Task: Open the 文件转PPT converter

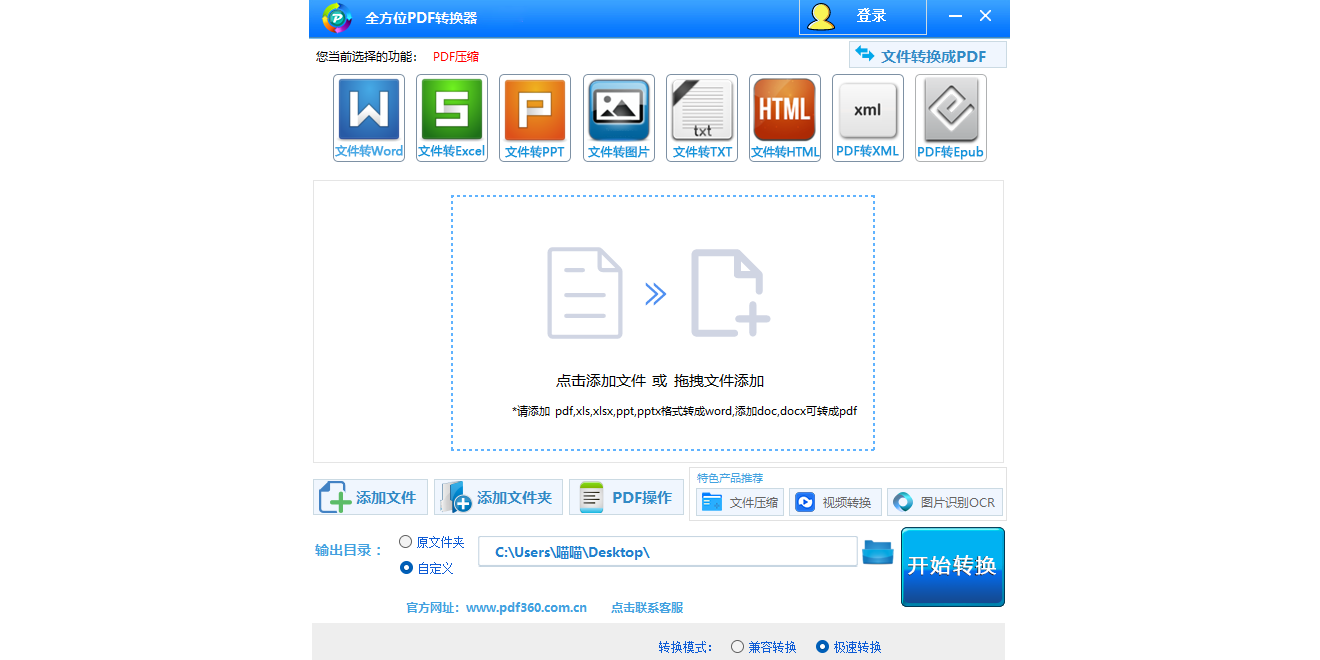Action: tap(534, 115)
